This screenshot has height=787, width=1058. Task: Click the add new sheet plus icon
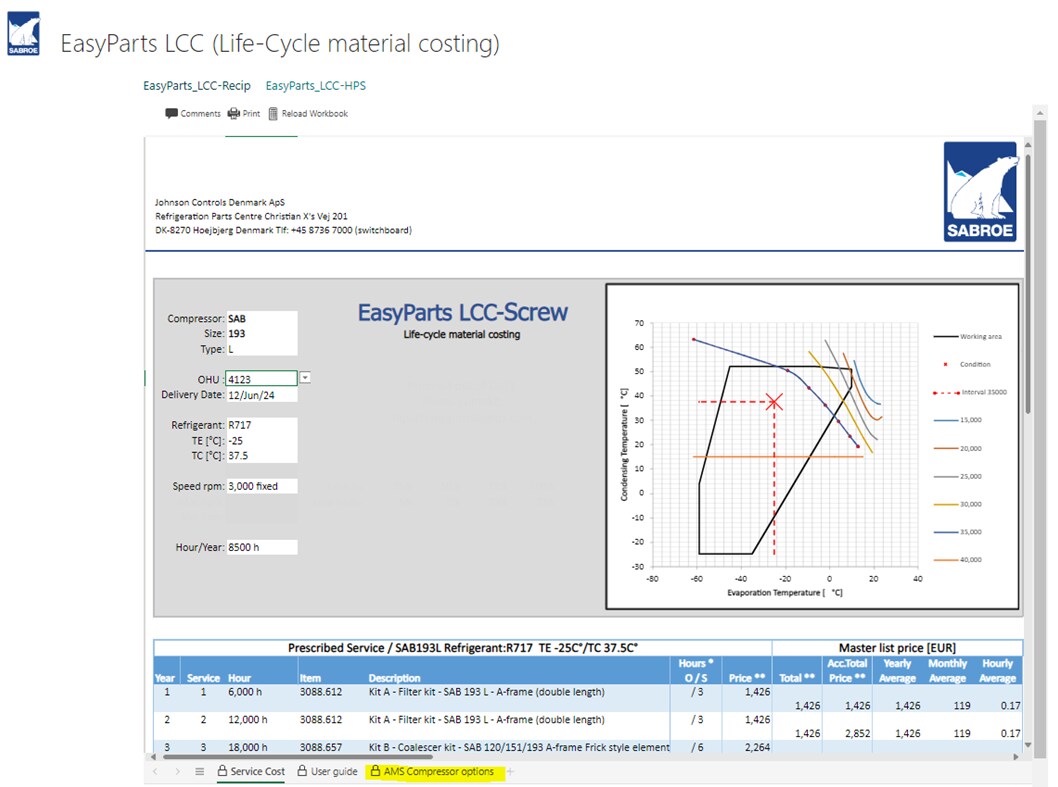(508, 771)
